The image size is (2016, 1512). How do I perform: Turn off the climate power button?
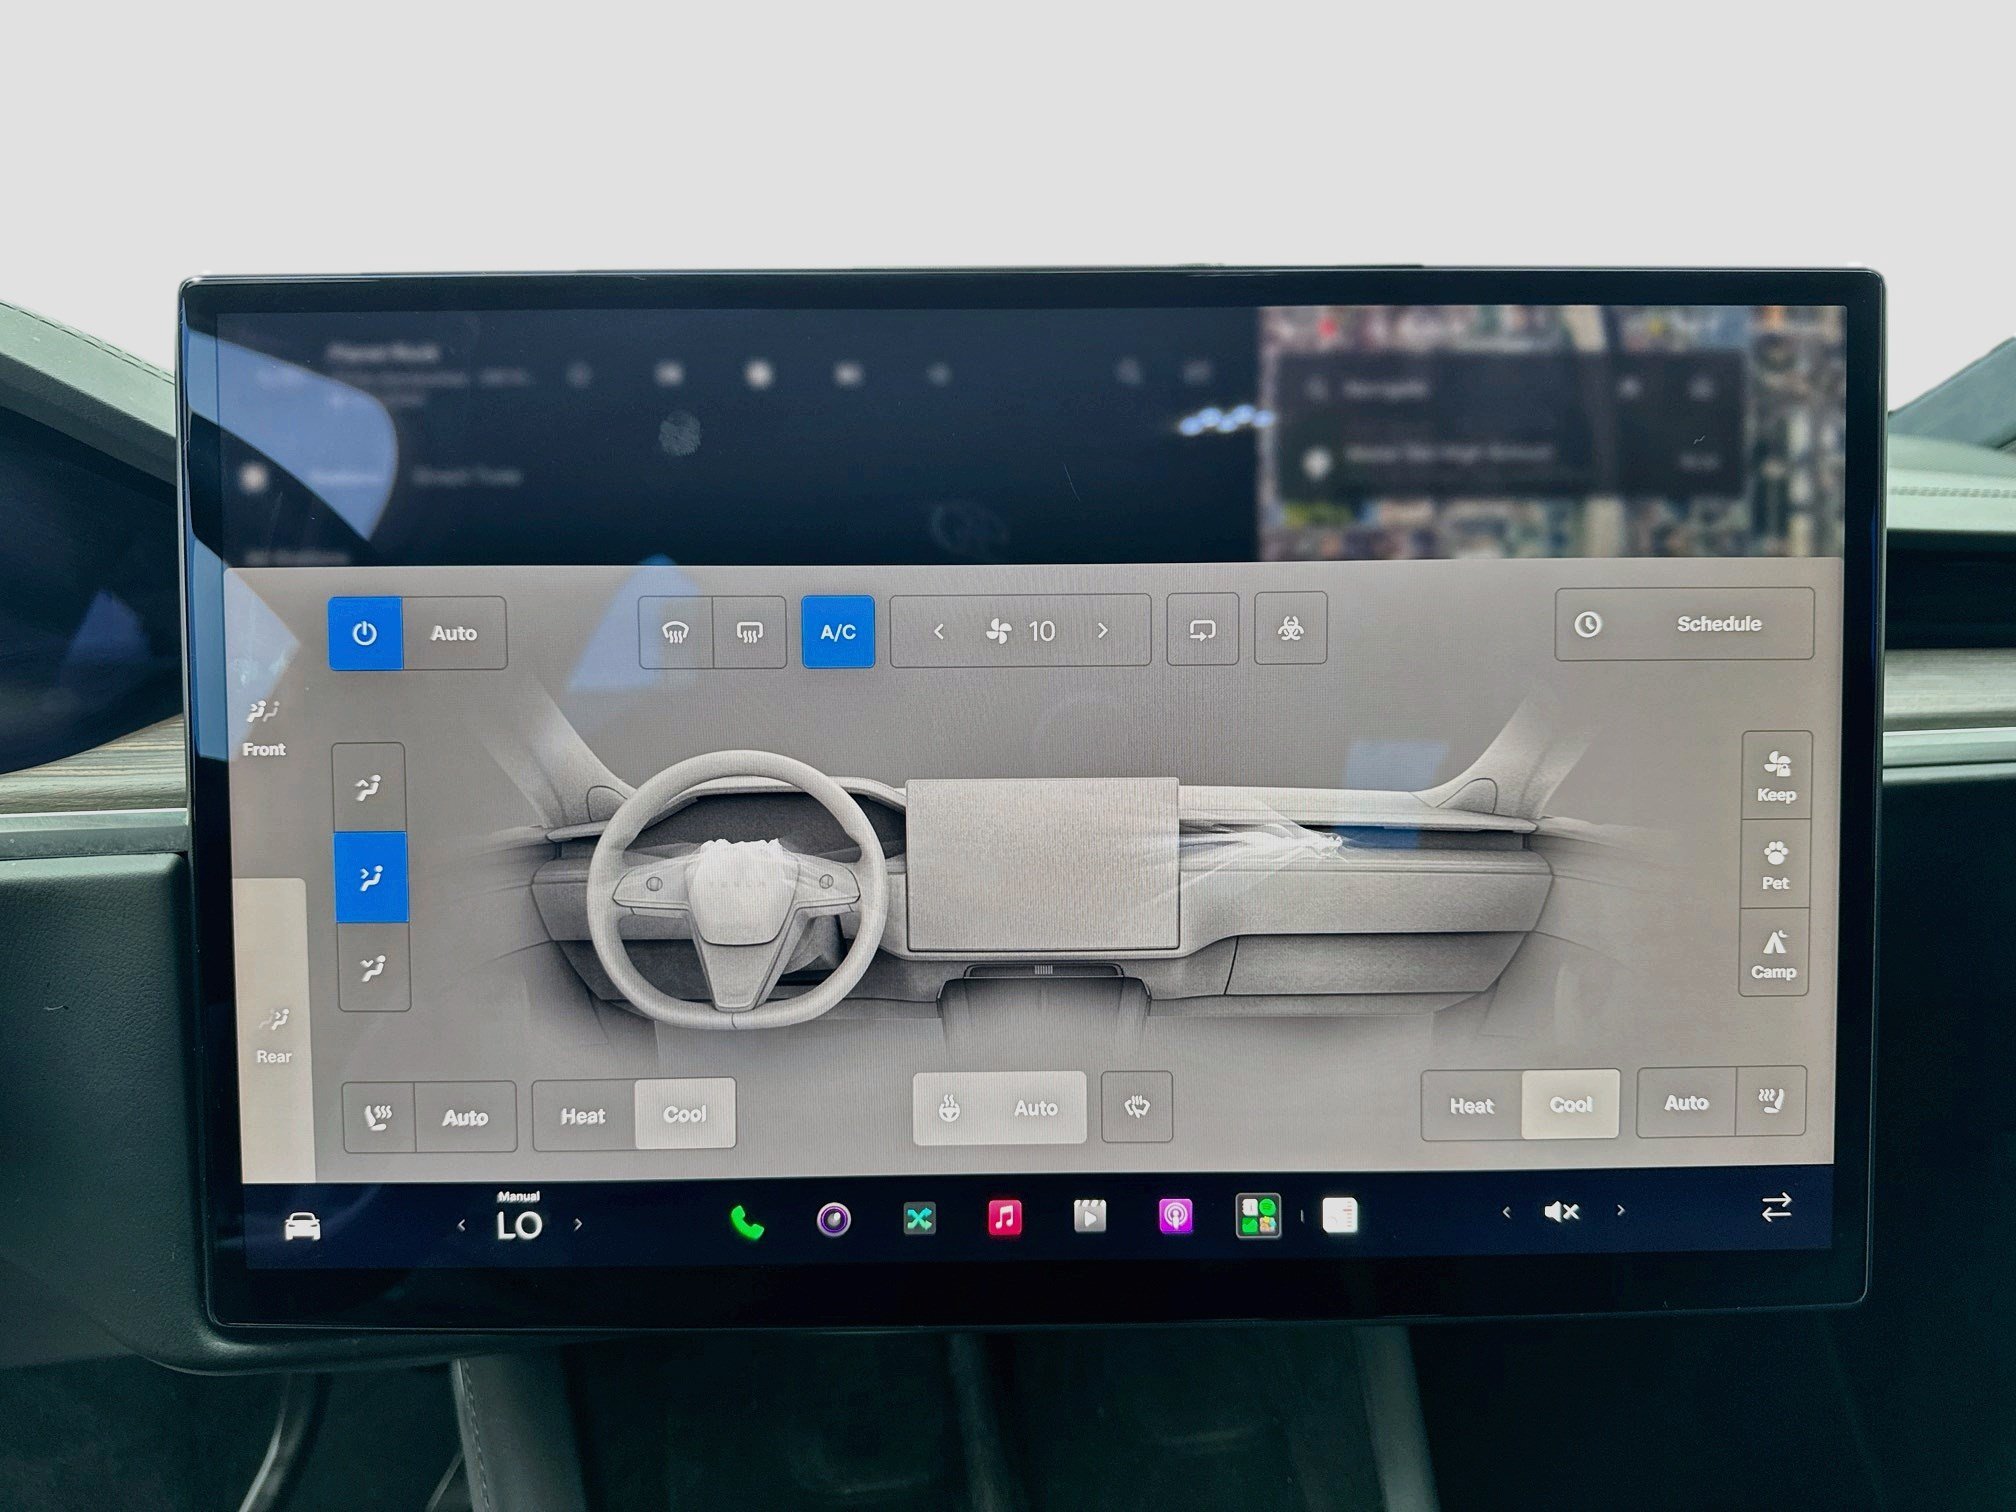pos(365,633)
